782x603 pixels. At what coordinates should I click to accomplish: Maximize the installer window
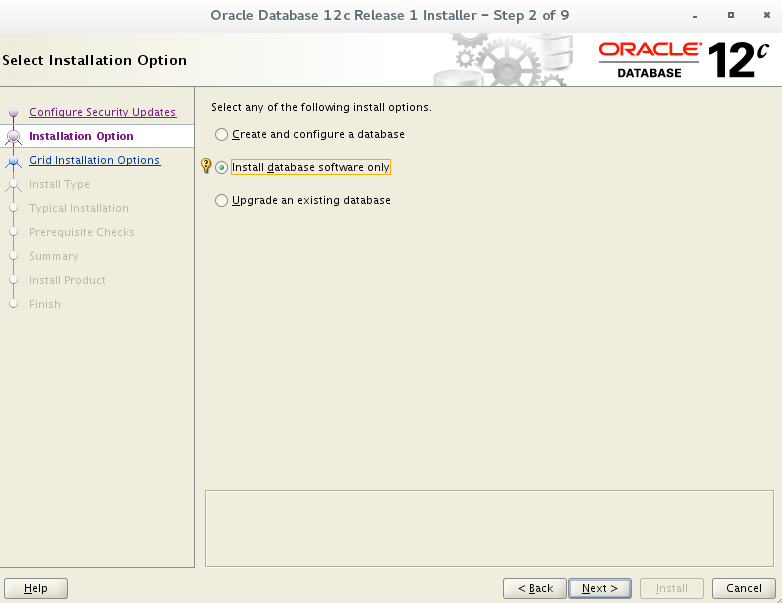click(x=731, y=15)
